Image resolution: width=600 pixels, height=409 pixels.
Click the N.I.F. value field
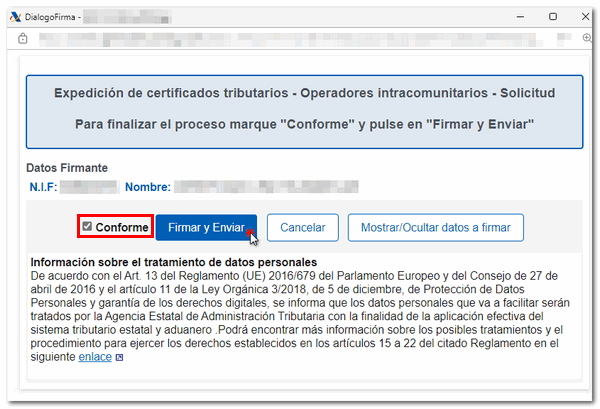[88, 186]
